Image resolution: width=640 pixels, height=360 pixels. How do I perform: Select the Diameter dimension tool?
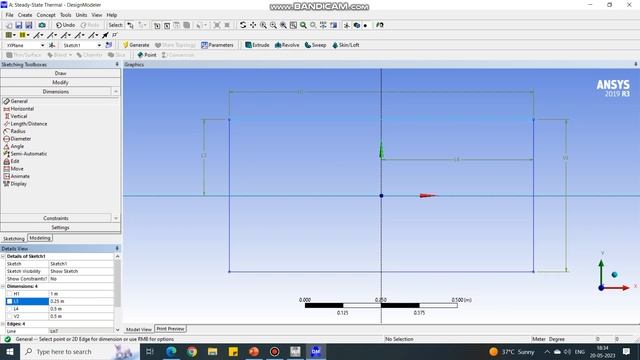click(x=17, y=139)
